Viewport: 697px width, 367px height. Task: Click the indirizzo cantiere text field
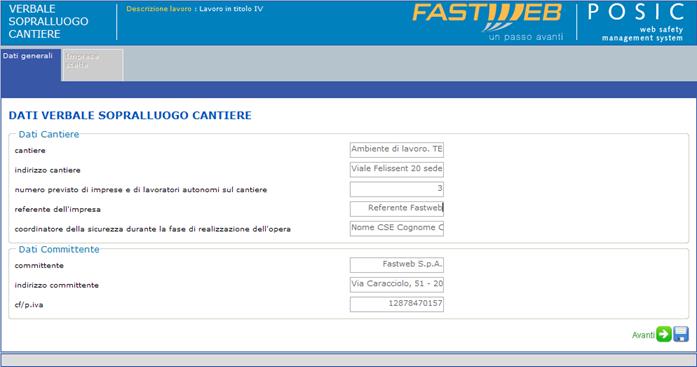397,169
